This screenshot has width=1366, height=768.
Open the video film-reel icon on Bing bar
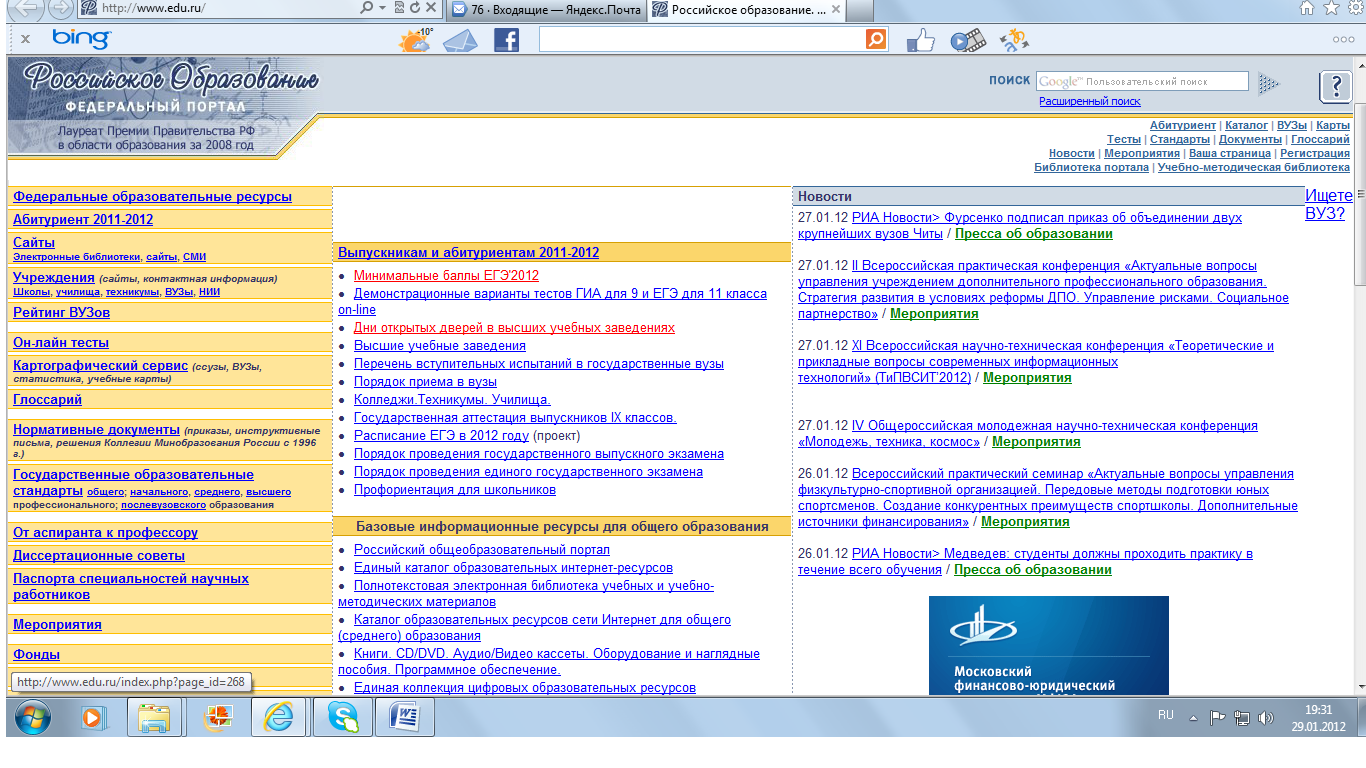[x=968, y=41]
